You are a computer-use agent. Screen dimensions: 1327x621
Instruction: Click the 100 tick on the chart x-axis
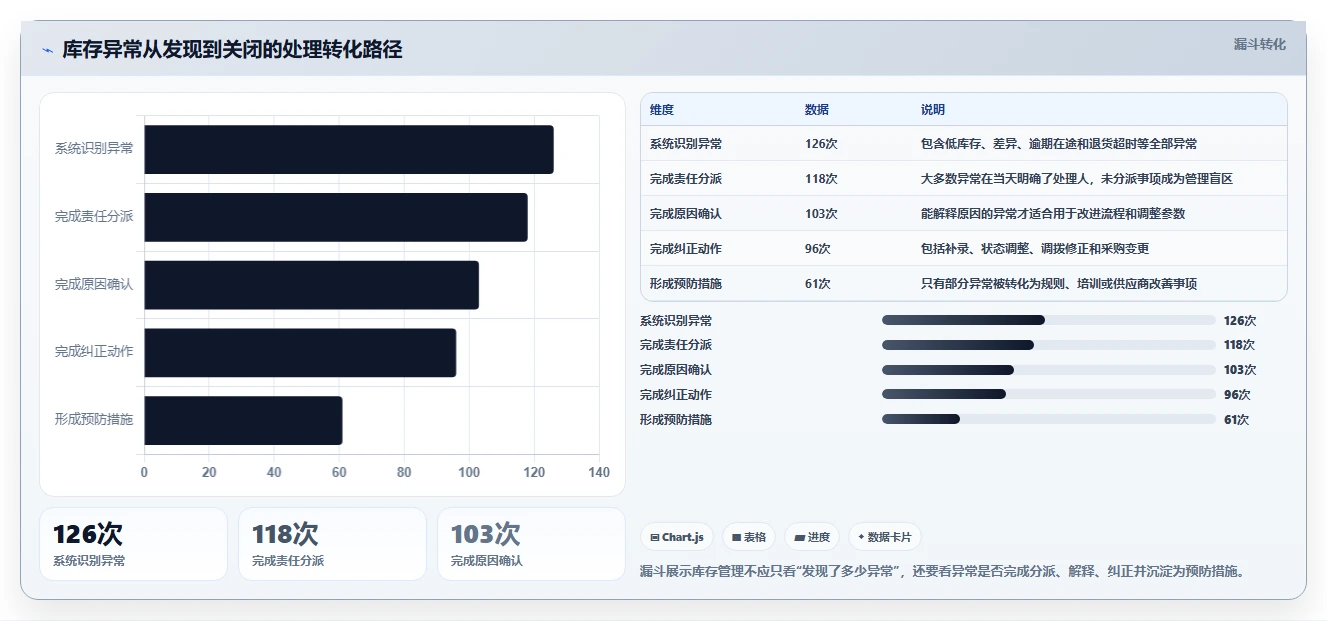[469, 473]
